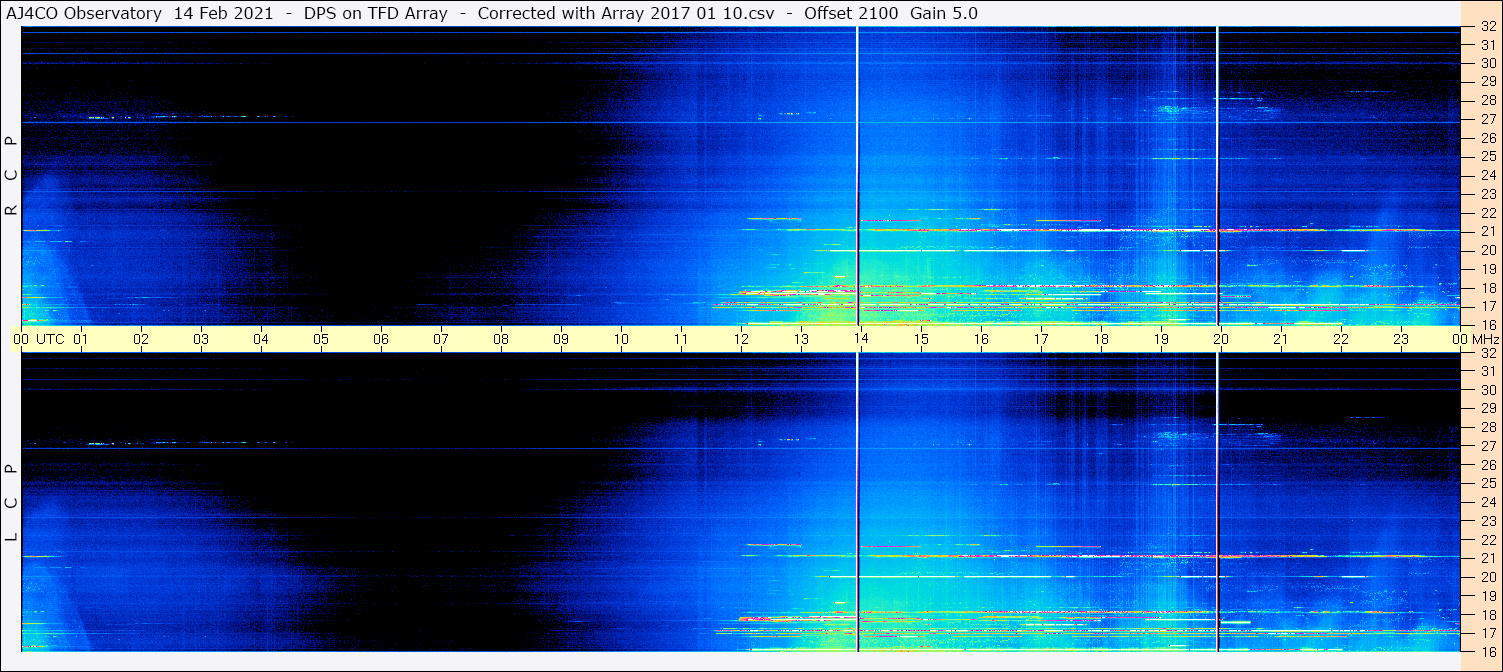Viewport: 1503px width, 672px height.
Task: Click the 24 MHz label of the LCP panel
Action: 1488,502
